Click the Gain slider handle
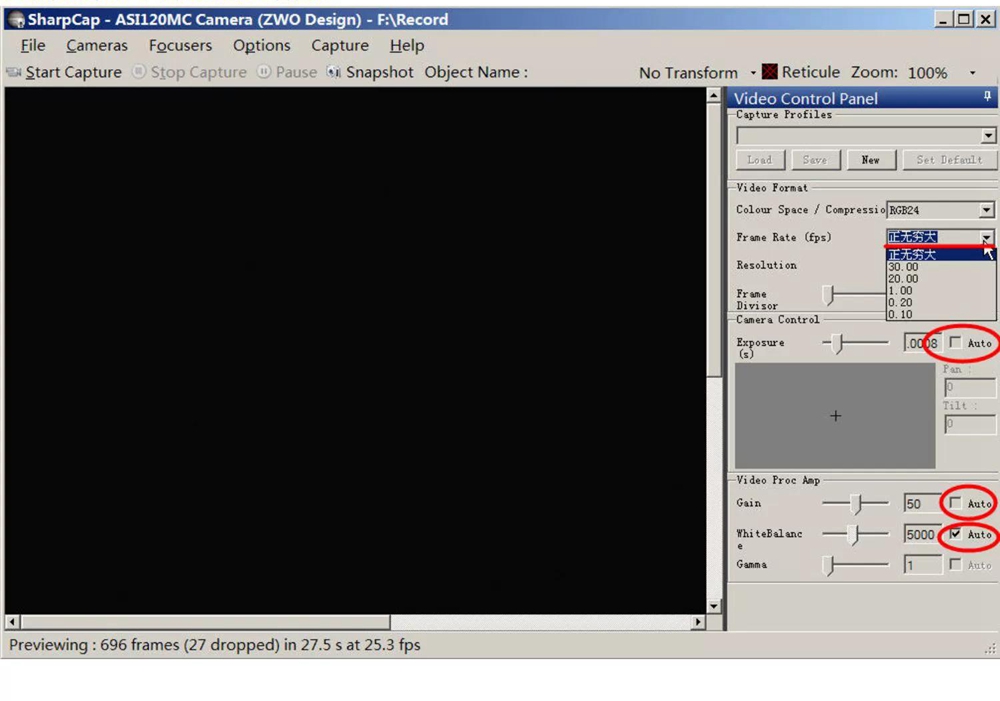 [856, 504]
